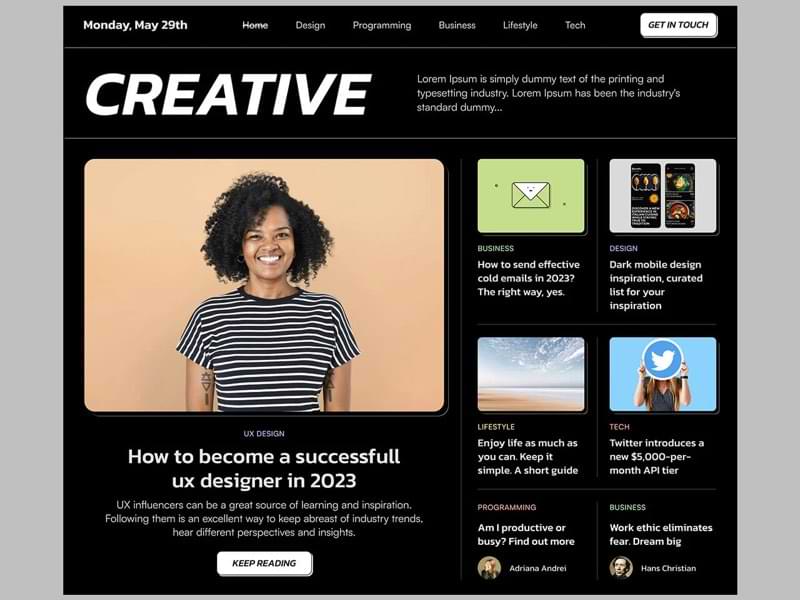The image size is (800, 600).
Task: Open the dark mobile design thumbnail
Action: click(663, 196)
